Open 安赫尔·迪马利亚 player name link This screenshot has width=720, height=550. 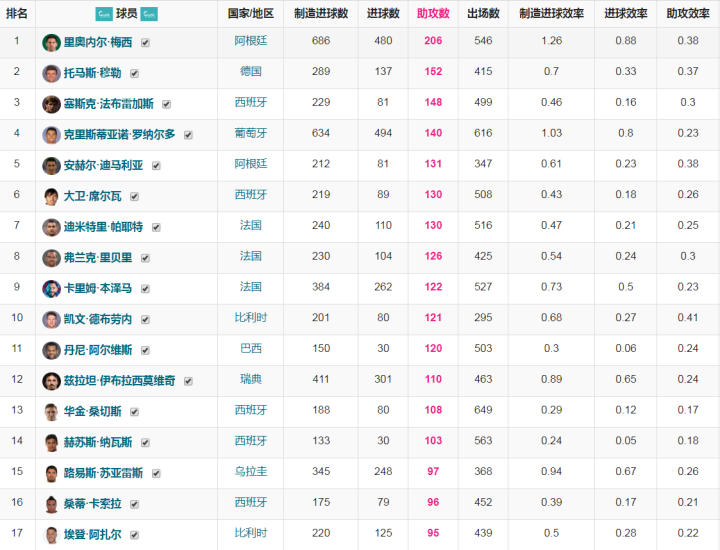tap(103, 166)
